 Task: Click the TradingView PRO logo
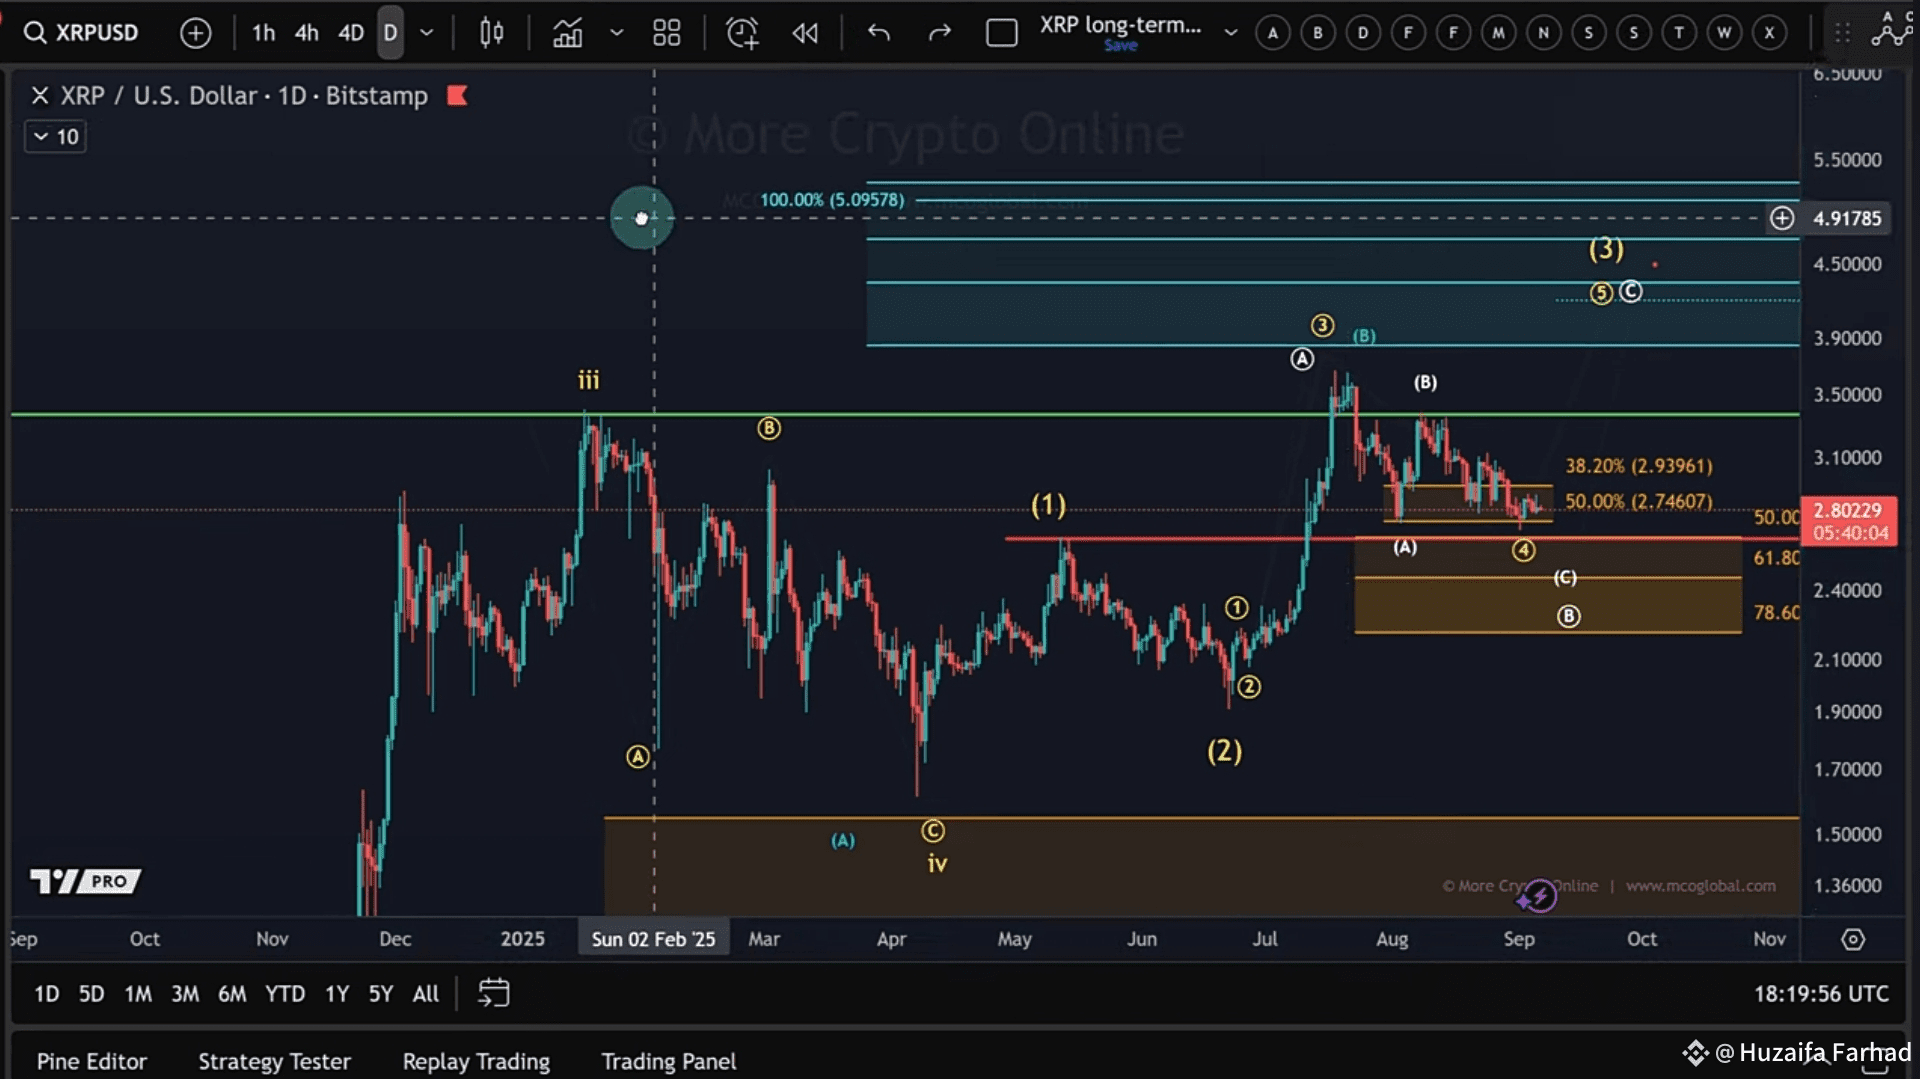pyautogui.click(x=85, y=881)
